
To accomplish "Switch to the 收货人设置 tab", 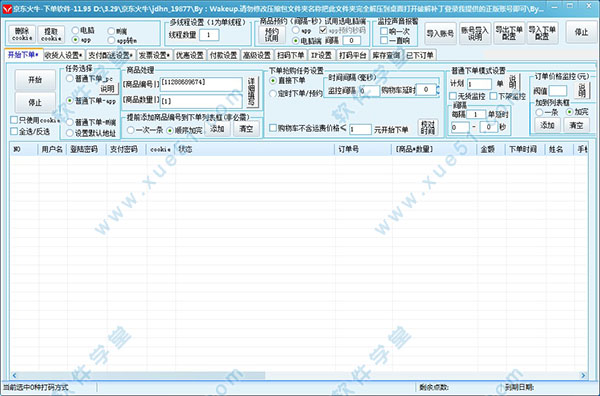I will pyautogui.click(x=64, y=55).
